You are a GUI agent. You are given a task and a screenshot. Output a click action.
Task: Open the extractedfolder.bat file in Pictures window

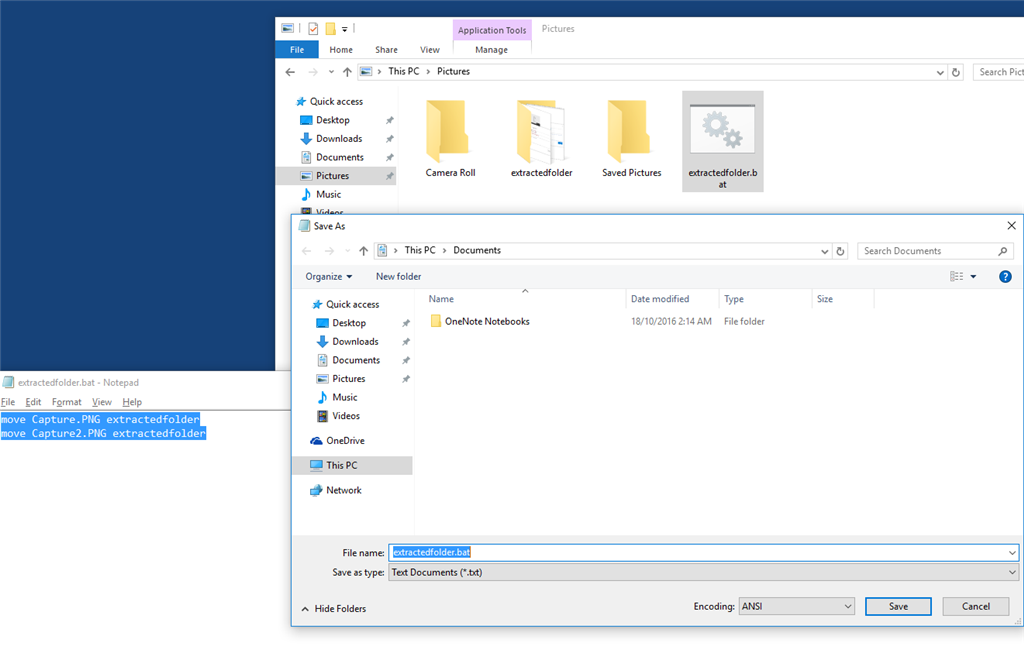click(x=722, y=142)
